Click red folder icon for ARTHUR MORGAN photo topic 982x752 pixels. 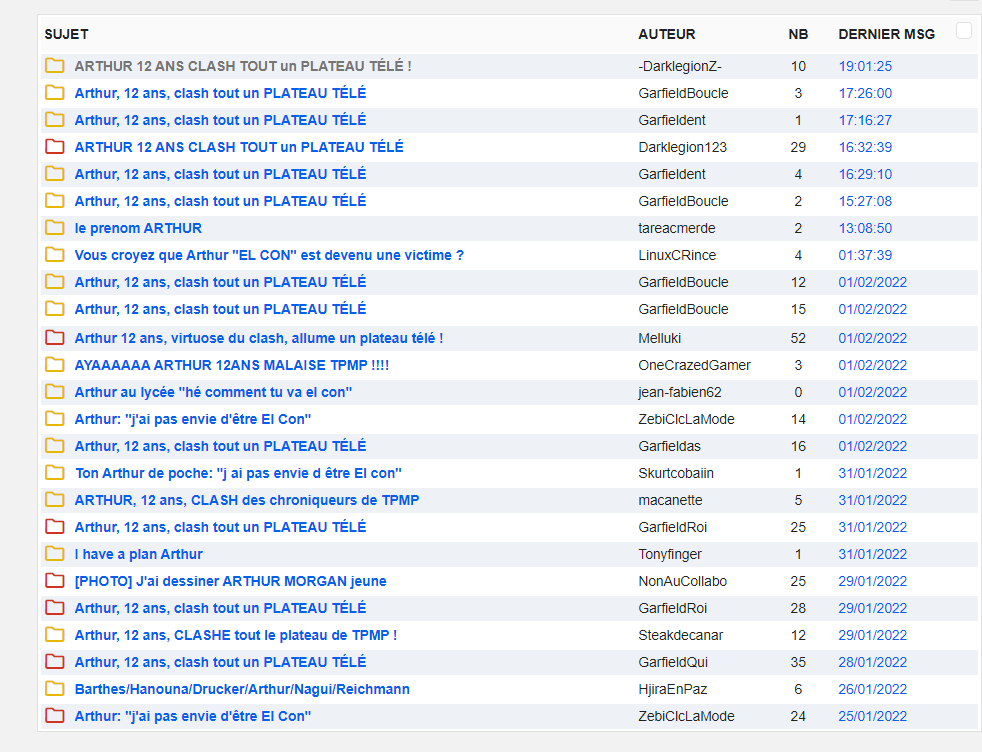[54, 580]
